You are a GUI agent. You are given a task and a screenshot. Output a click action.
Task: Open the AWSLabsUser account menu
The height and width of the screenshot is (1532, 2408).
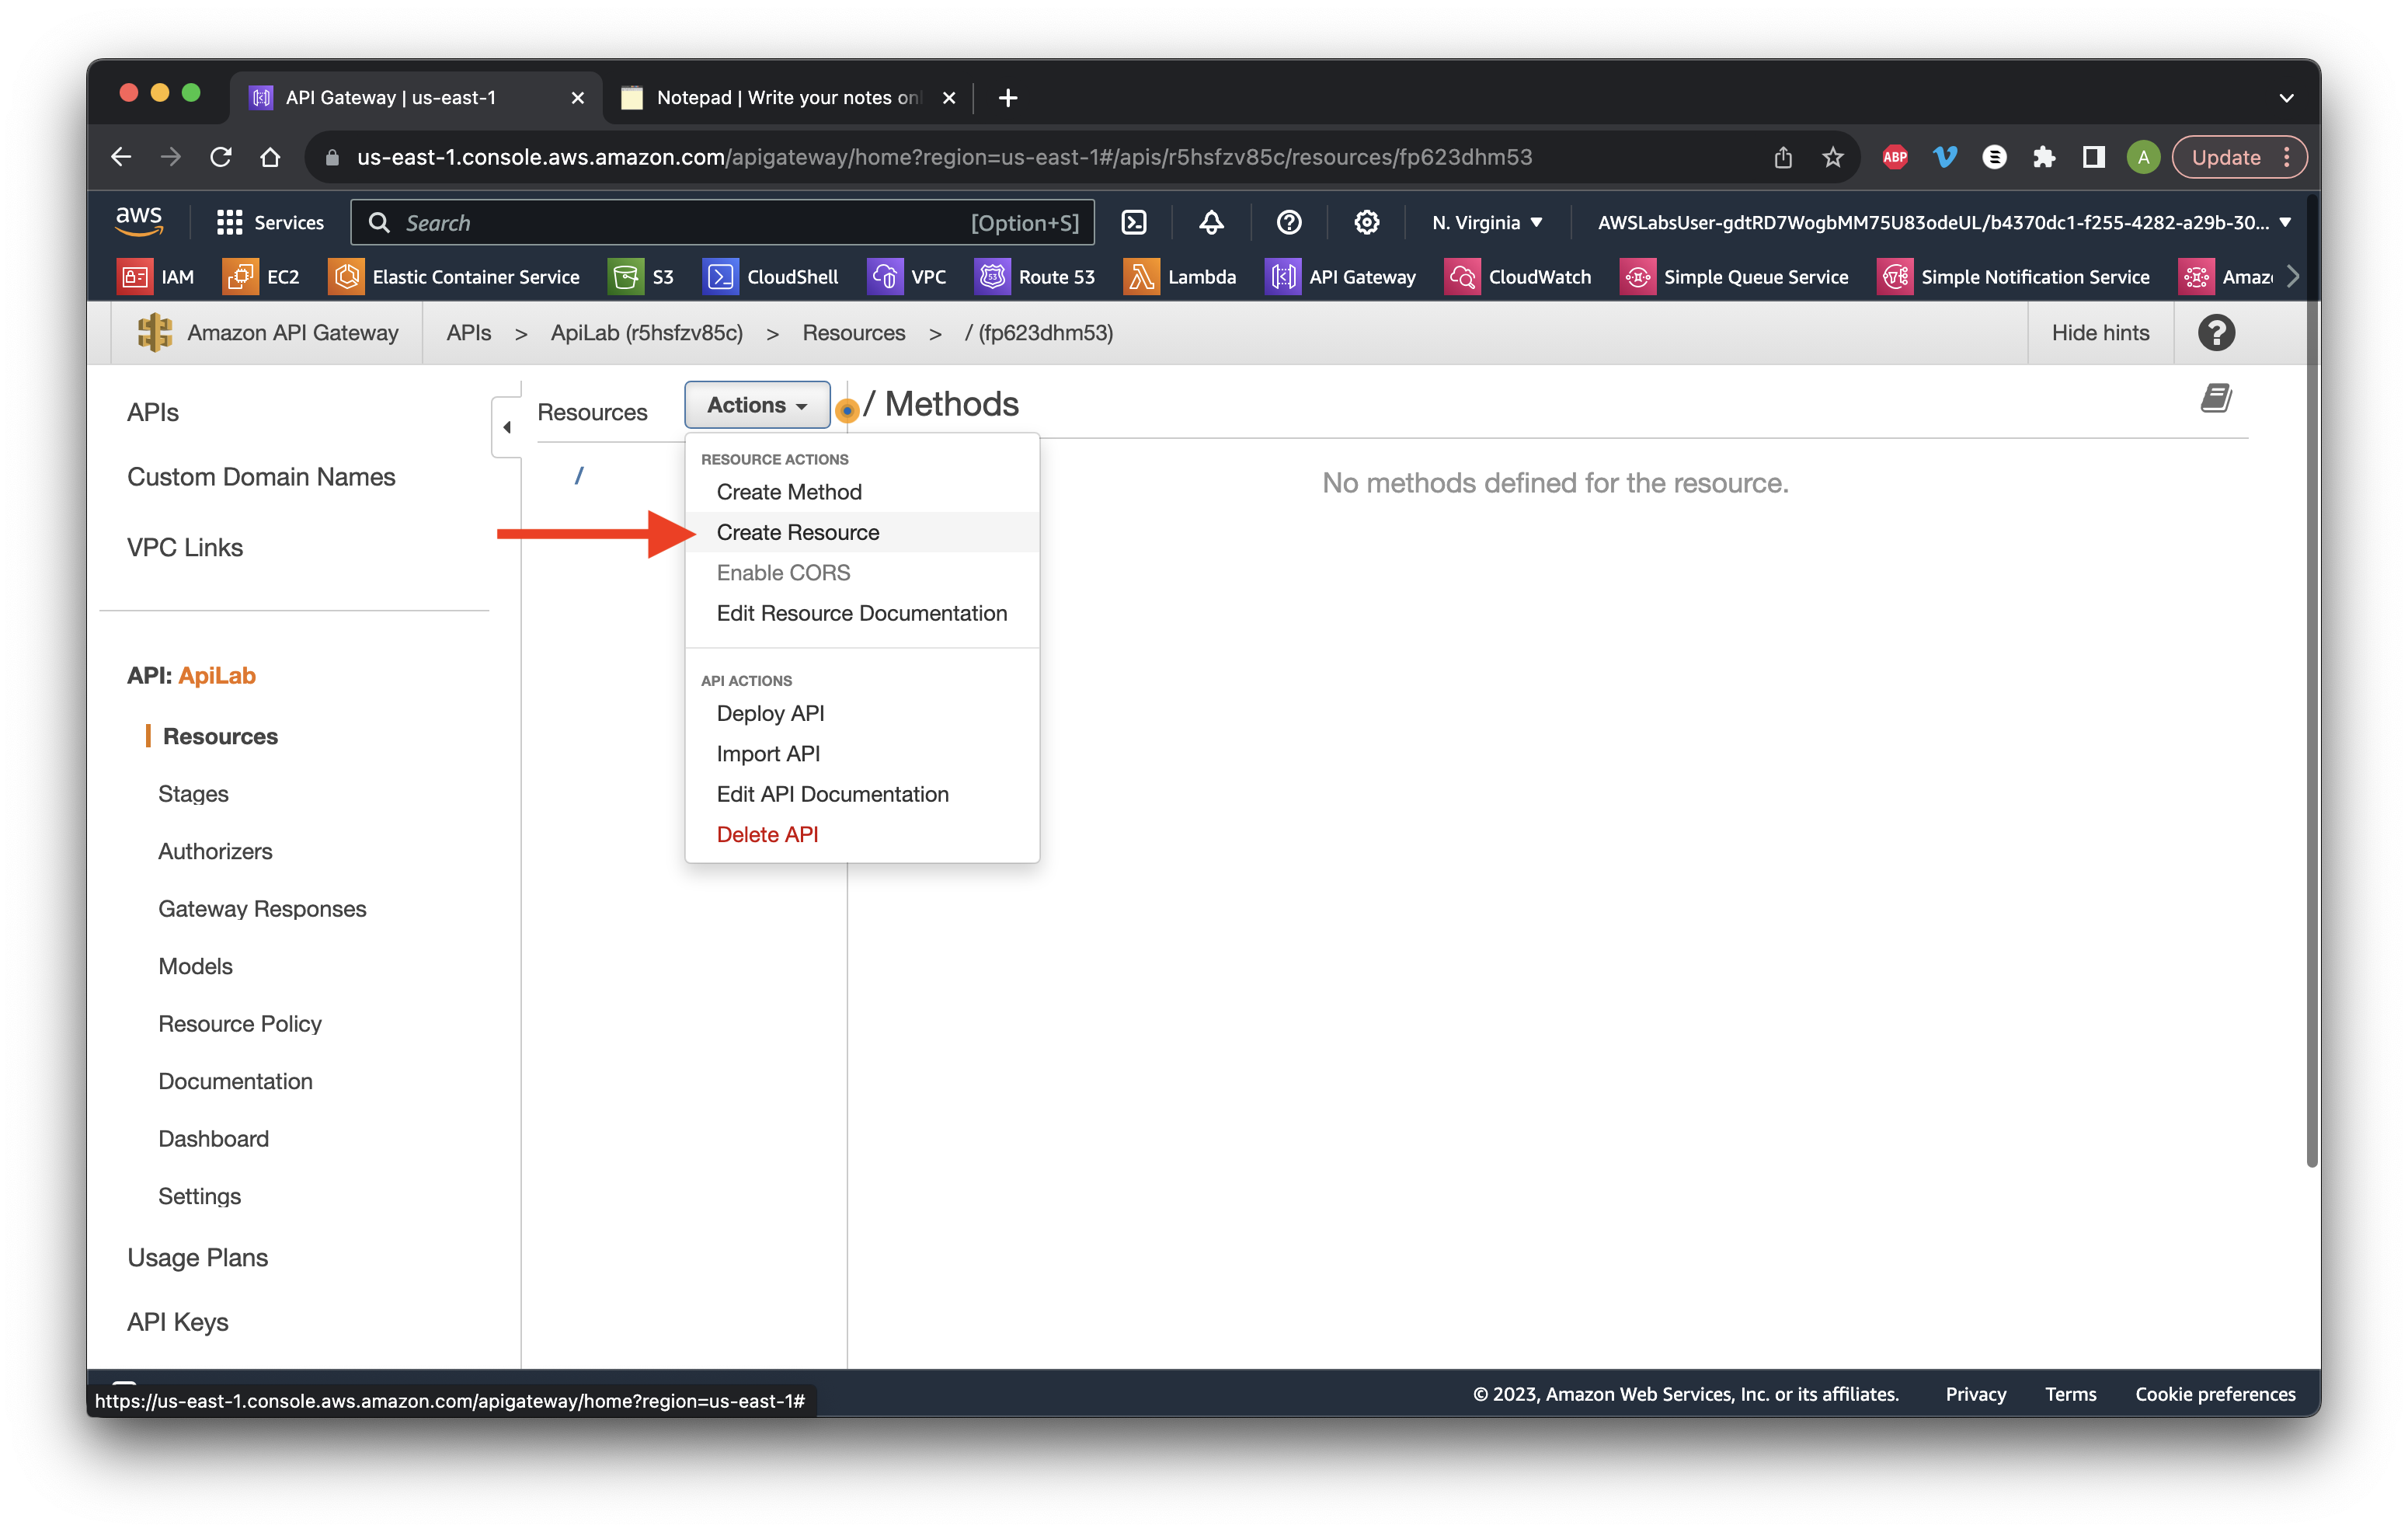coord(1944,222)
